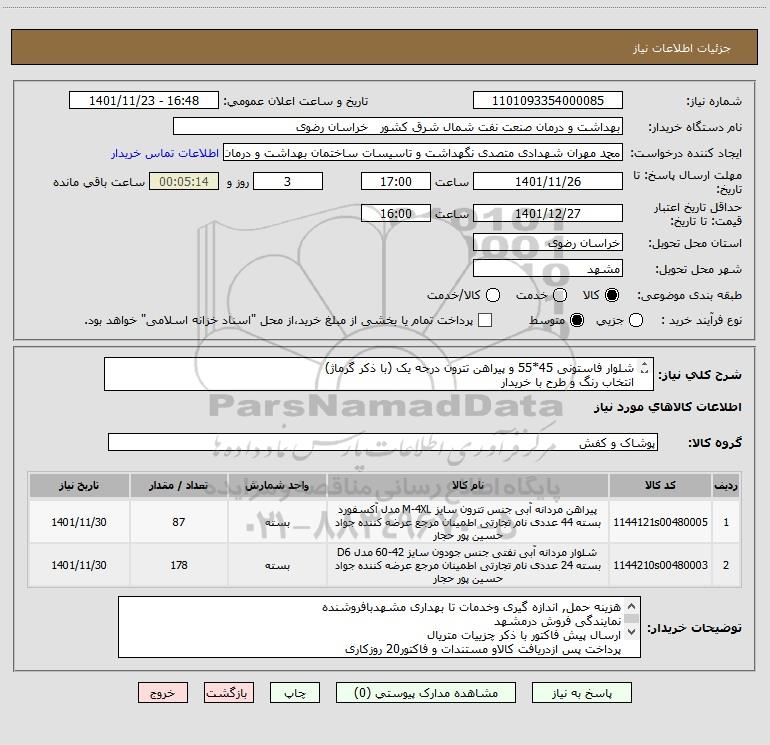Click the شماره نیاز number field
This screenshot has width=770, height=745.
548,100
